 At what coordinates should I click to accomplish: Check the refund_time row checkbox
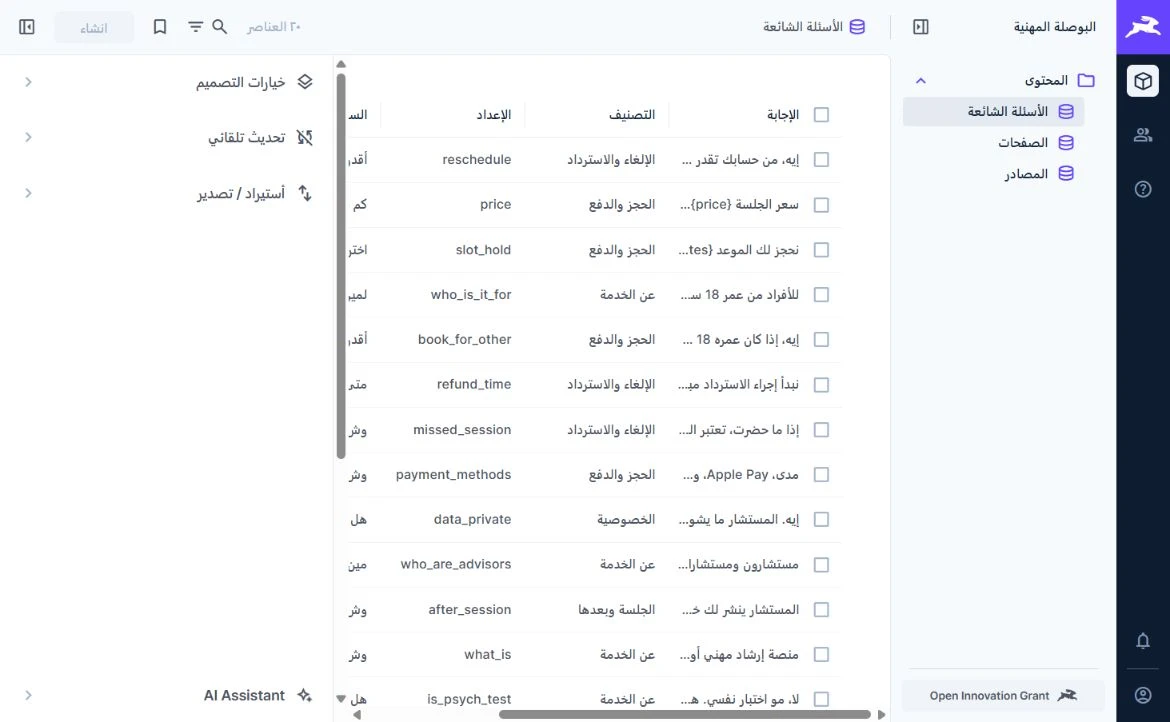tap(822, 385)
